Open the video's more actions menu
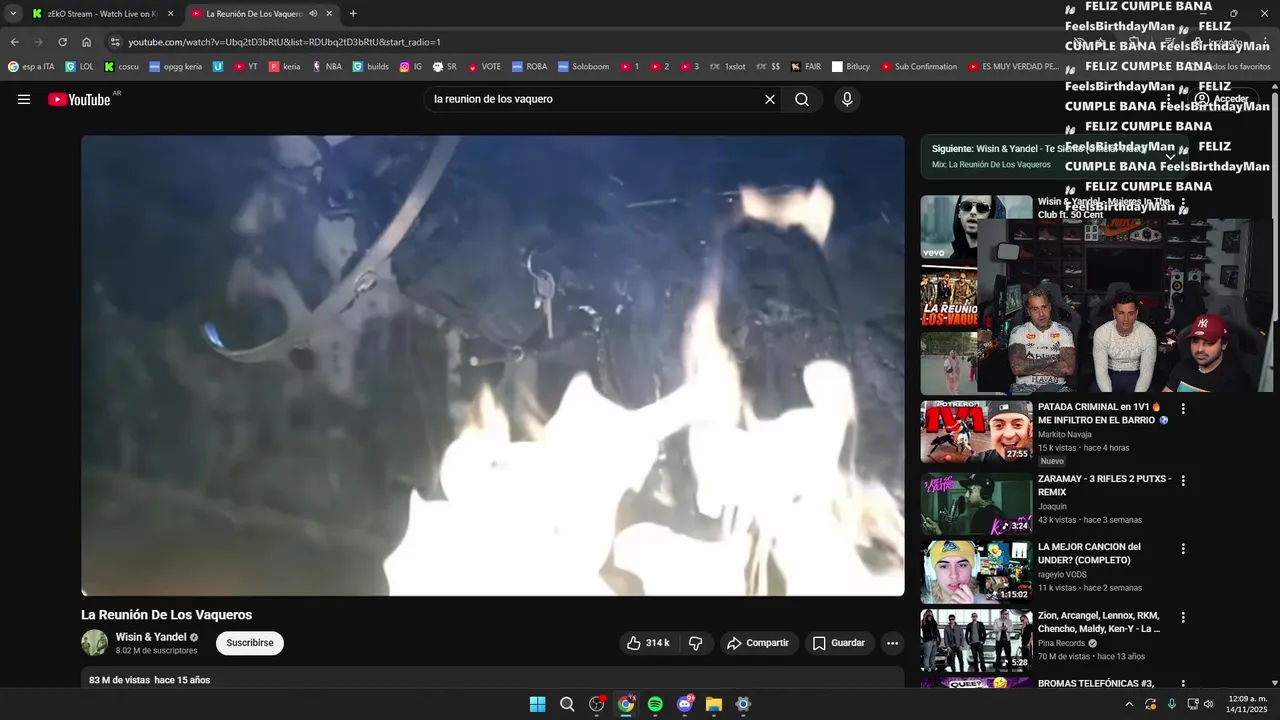 point(893,643)
